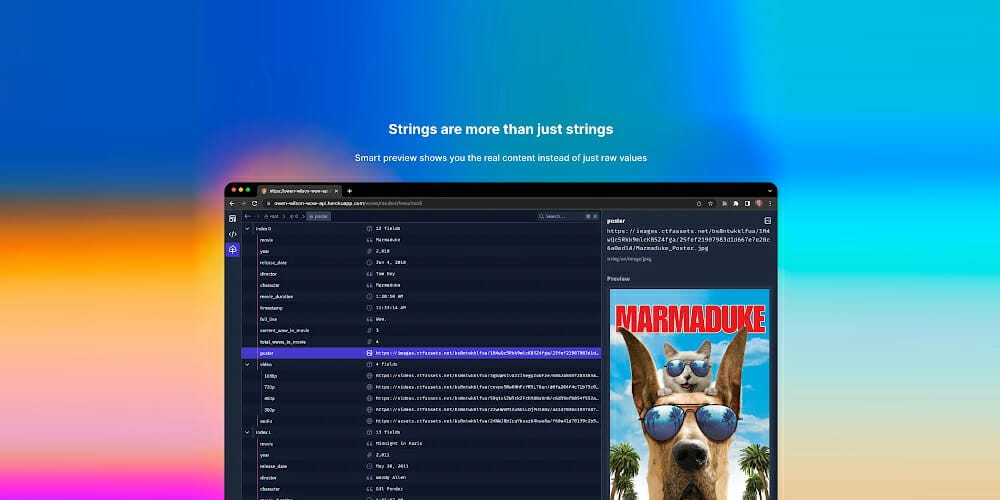Viewport: 1000px width, 500px height.
Task: Select the movie row showing Marmaduke
Action: pos(422,240)
